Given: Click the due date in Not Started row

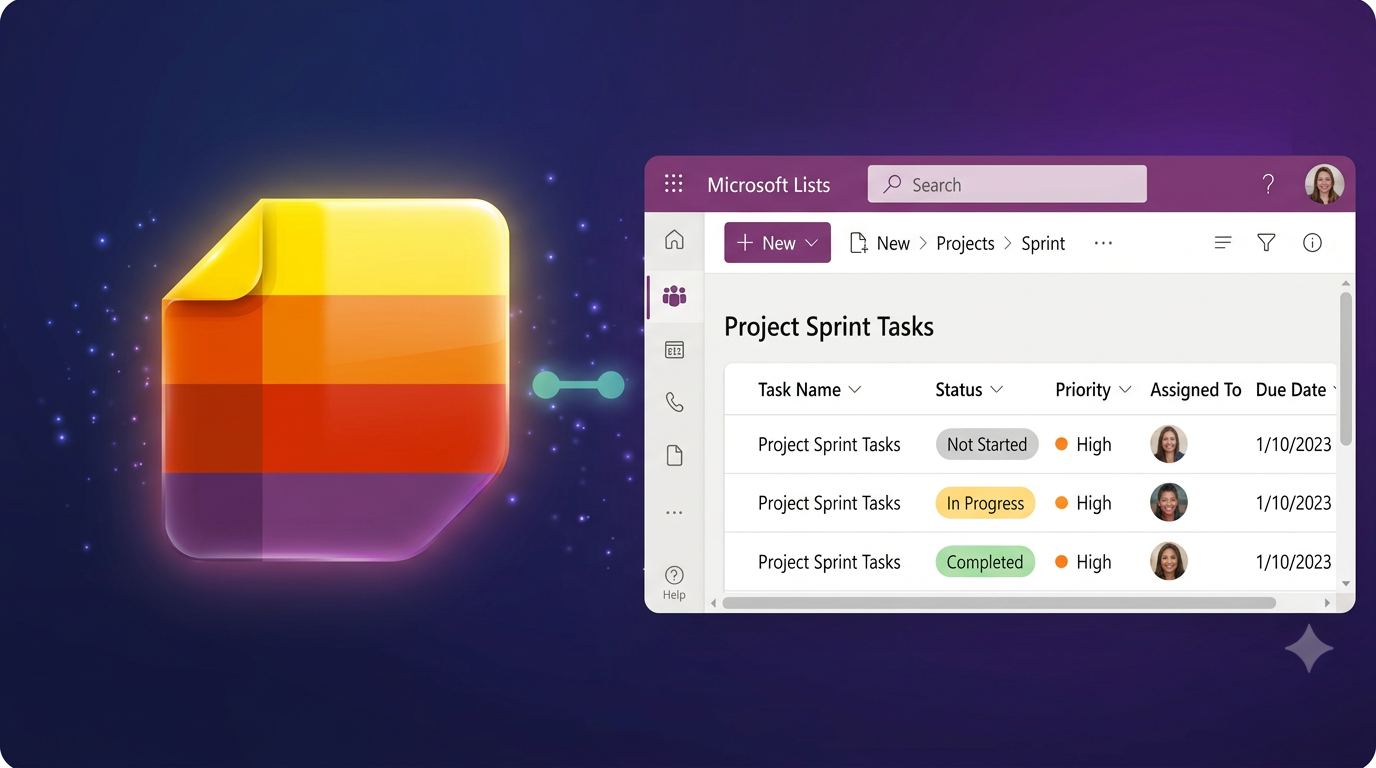Looking at the screenshot, I should 1294,445.
